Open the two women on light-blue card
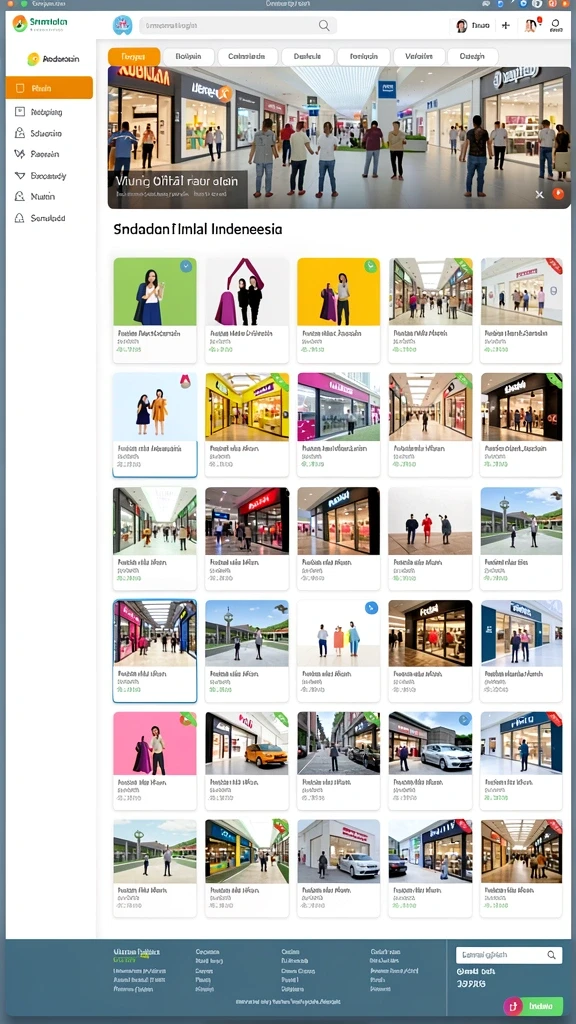576x1024 pixels. [x=155, y=407]
